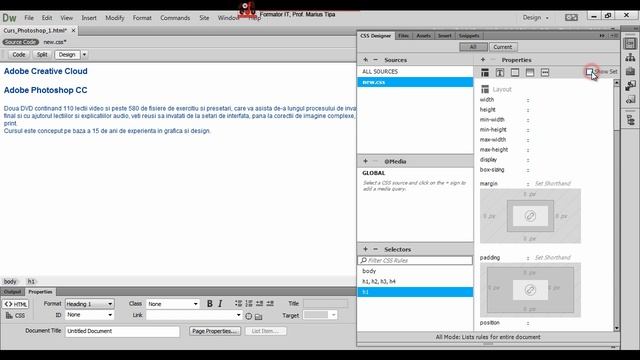Image resolution: width=640 pixels, height=360 pixels.
Task: Click the Document Title input field
Action: tap(122, 331)
